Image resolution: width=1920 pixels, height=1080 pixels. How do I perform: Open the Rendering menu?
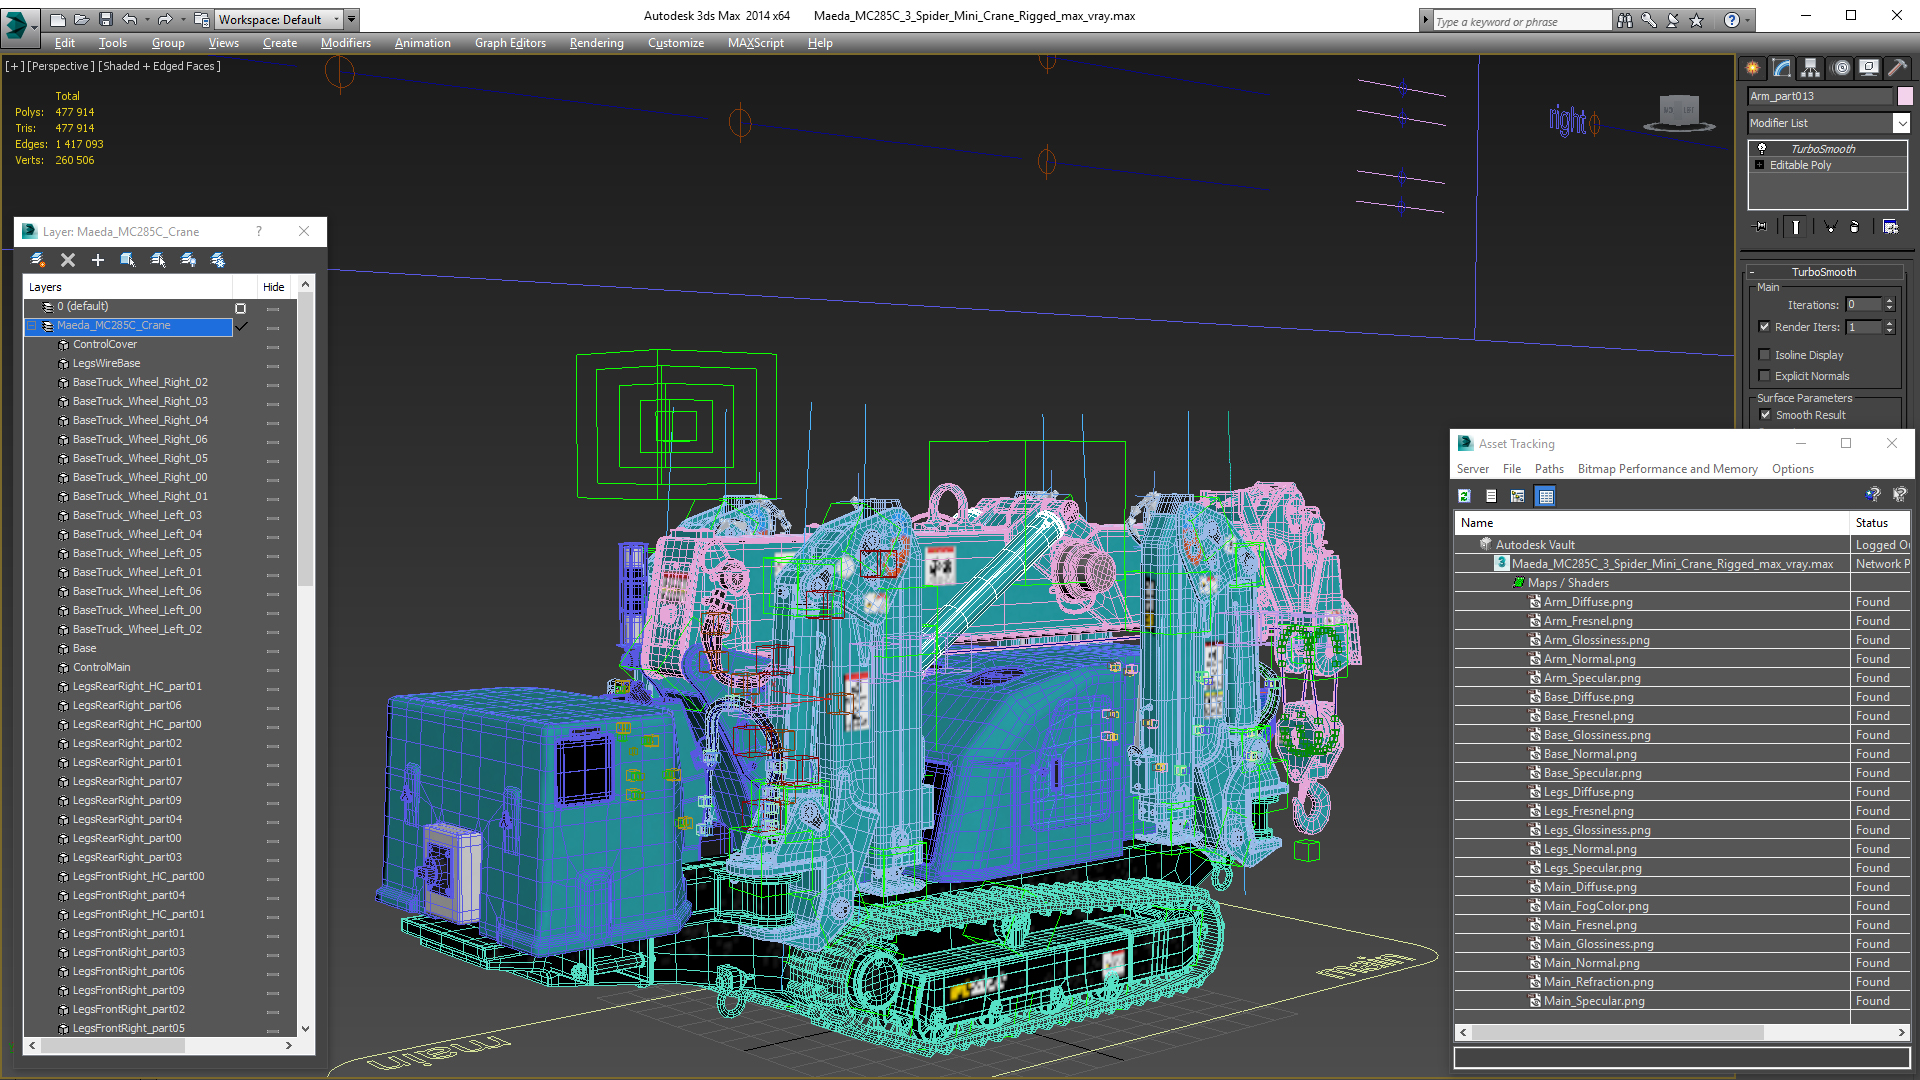pos(596,43)
